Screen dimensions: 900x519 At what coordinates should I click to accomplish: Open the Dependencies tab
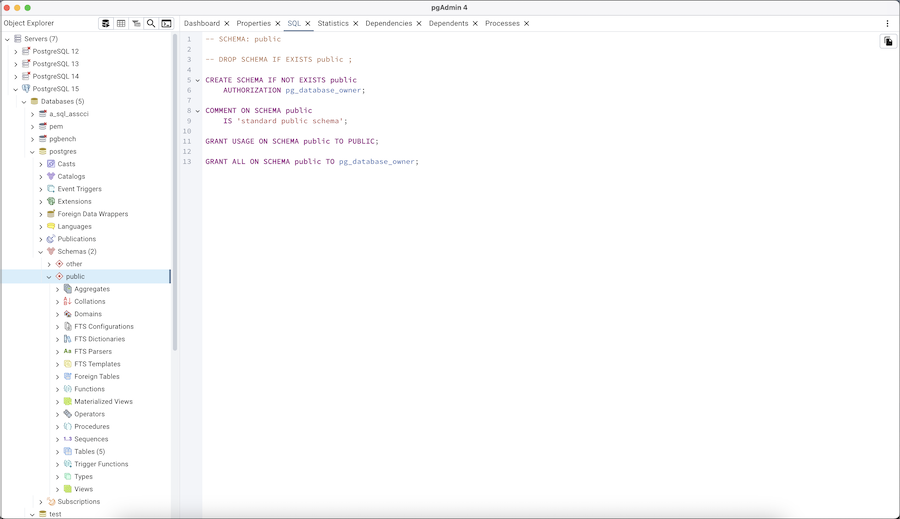pyautogui.click(x=389, y=24)
